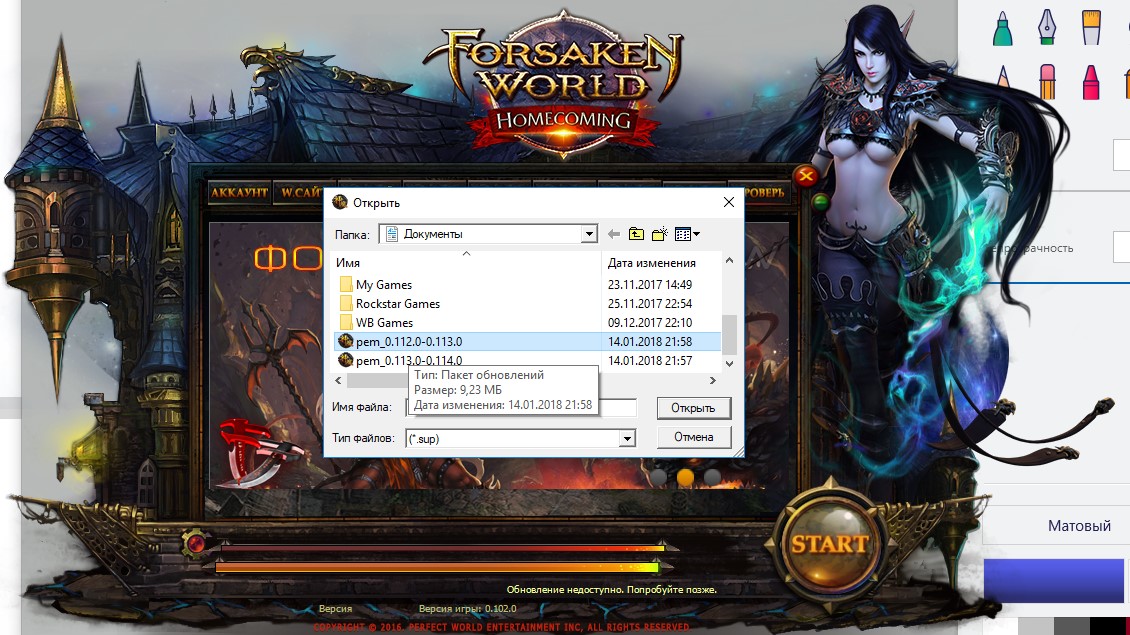Click the Открыть button in the dialog

(694, 408)
